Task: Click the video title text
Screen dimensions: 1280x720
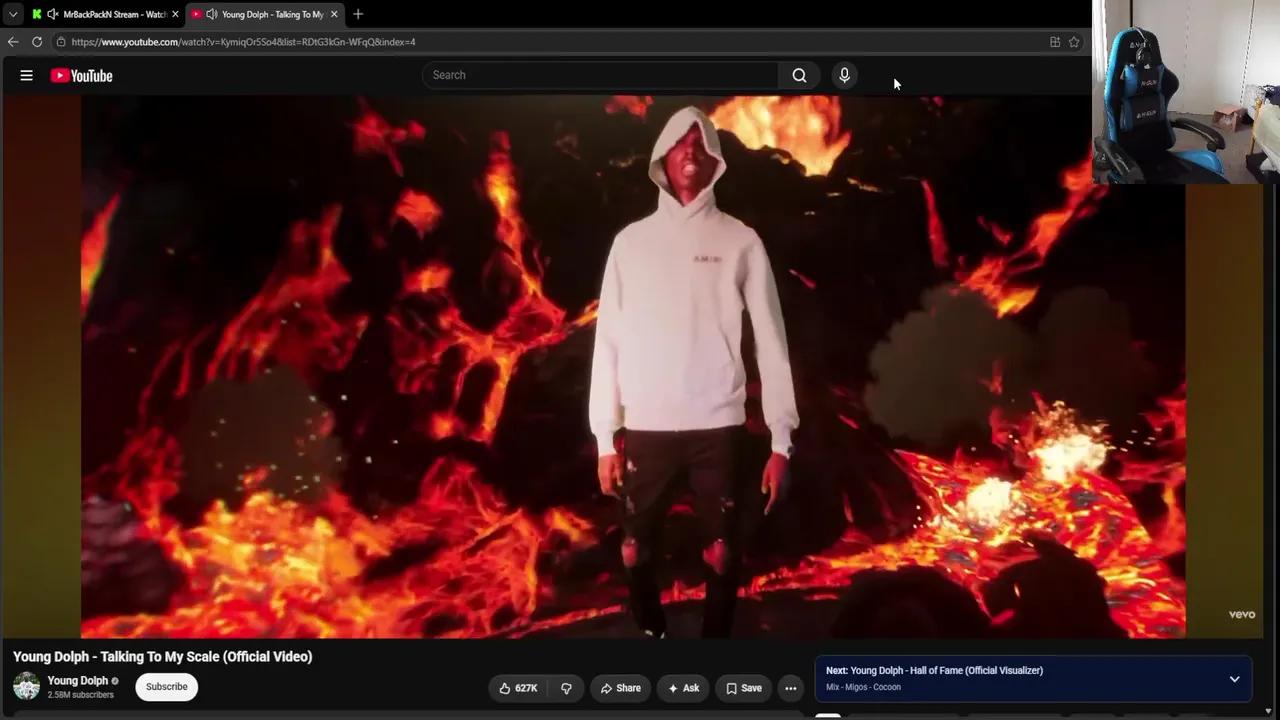Action: coord(162,657)
